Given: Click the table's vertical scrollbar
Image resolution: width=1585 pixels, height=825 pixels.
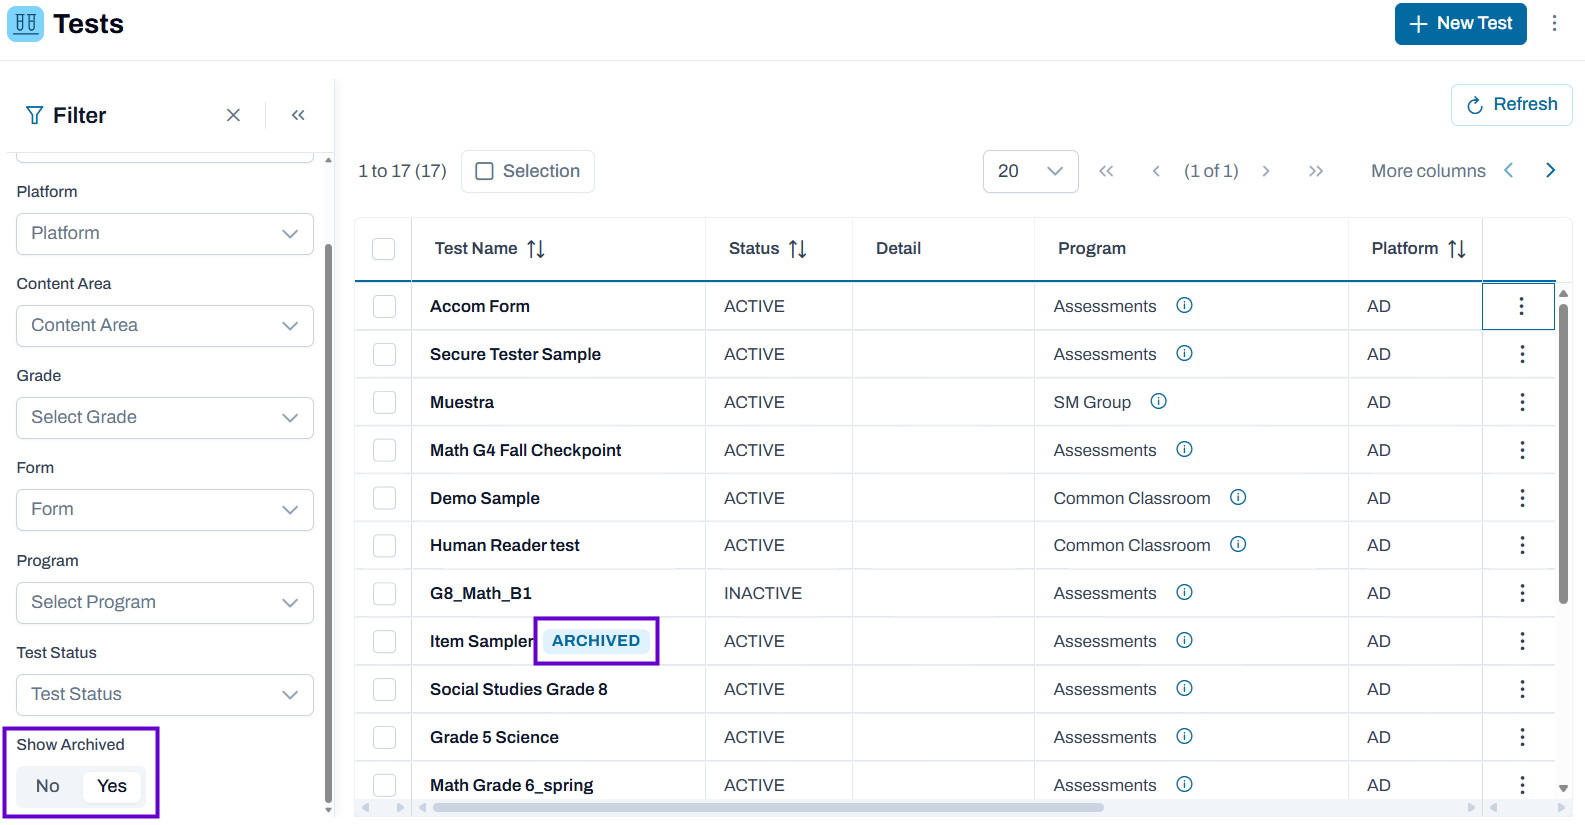Looking at the screenshot, I should click(1563, 454).
